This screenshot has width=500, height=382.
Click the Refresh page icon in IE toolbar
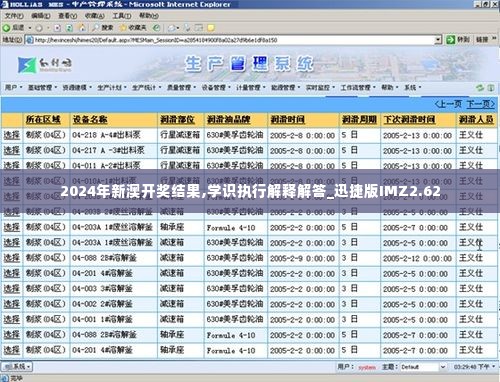point(69,28)
